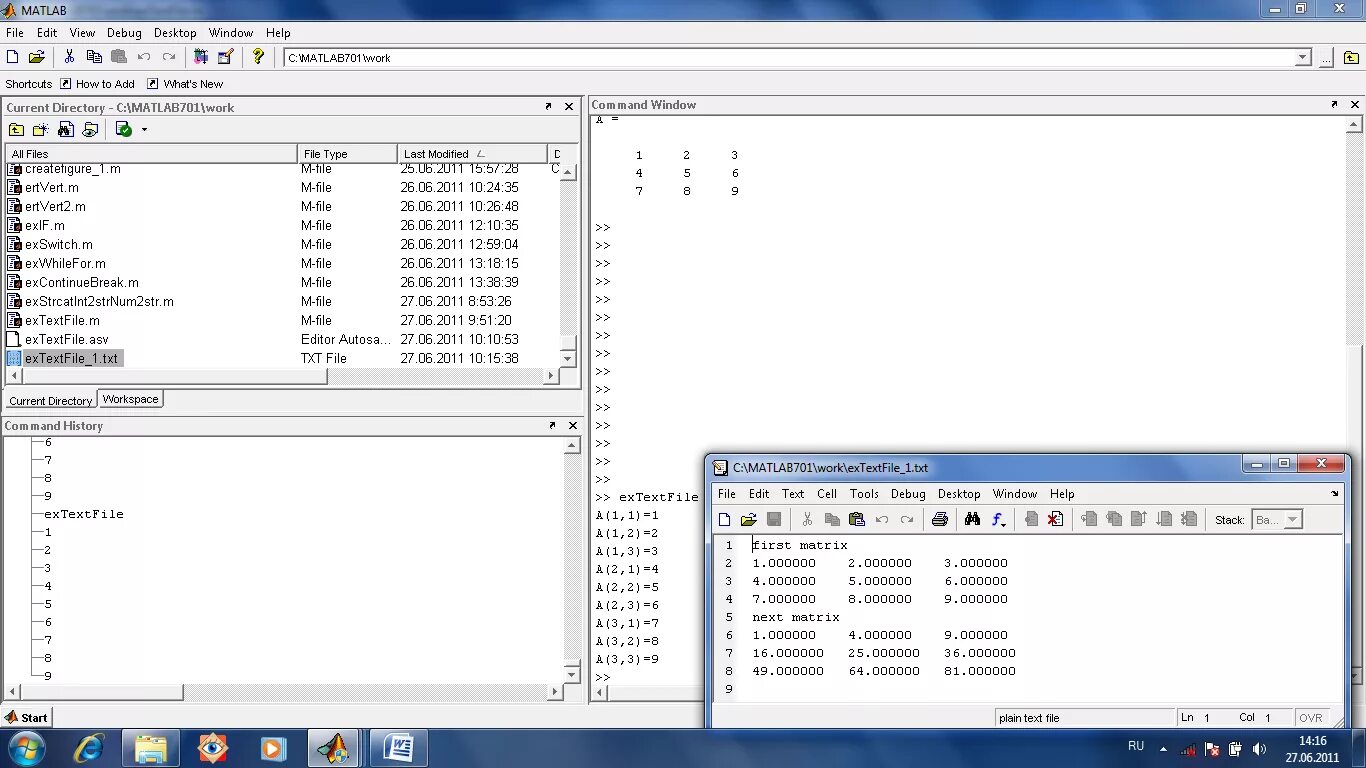Open File menu in main MATLAB window

tap(15, 33)
